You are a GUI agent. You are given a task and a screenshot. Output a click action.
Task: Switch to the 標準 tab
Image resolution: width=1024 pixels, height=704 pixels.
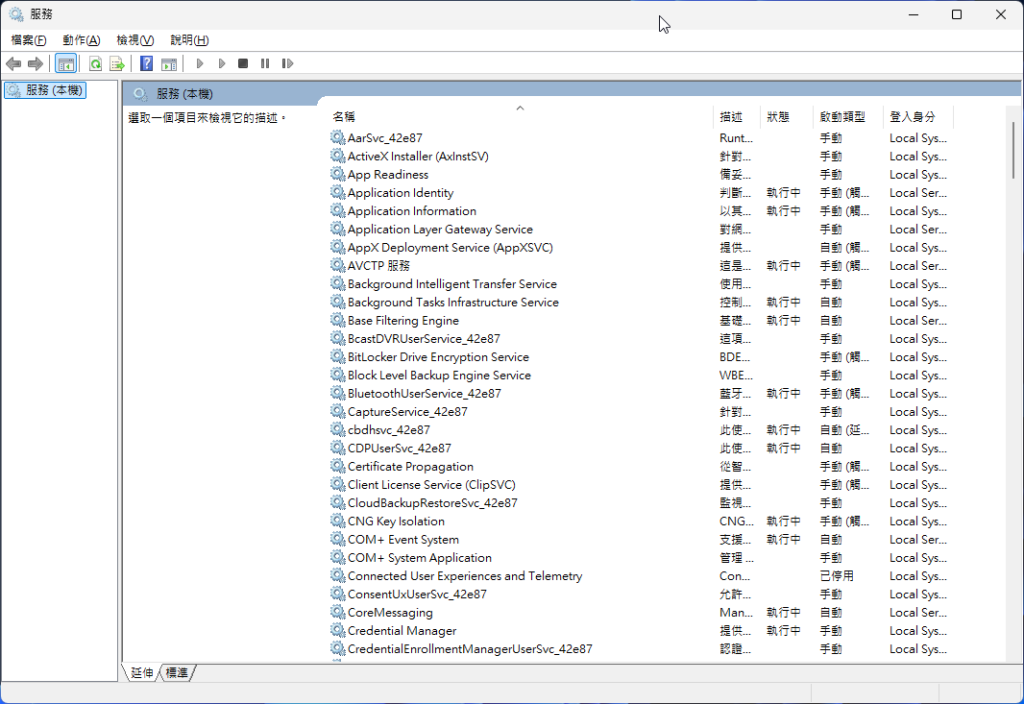(x=177, y=673)
